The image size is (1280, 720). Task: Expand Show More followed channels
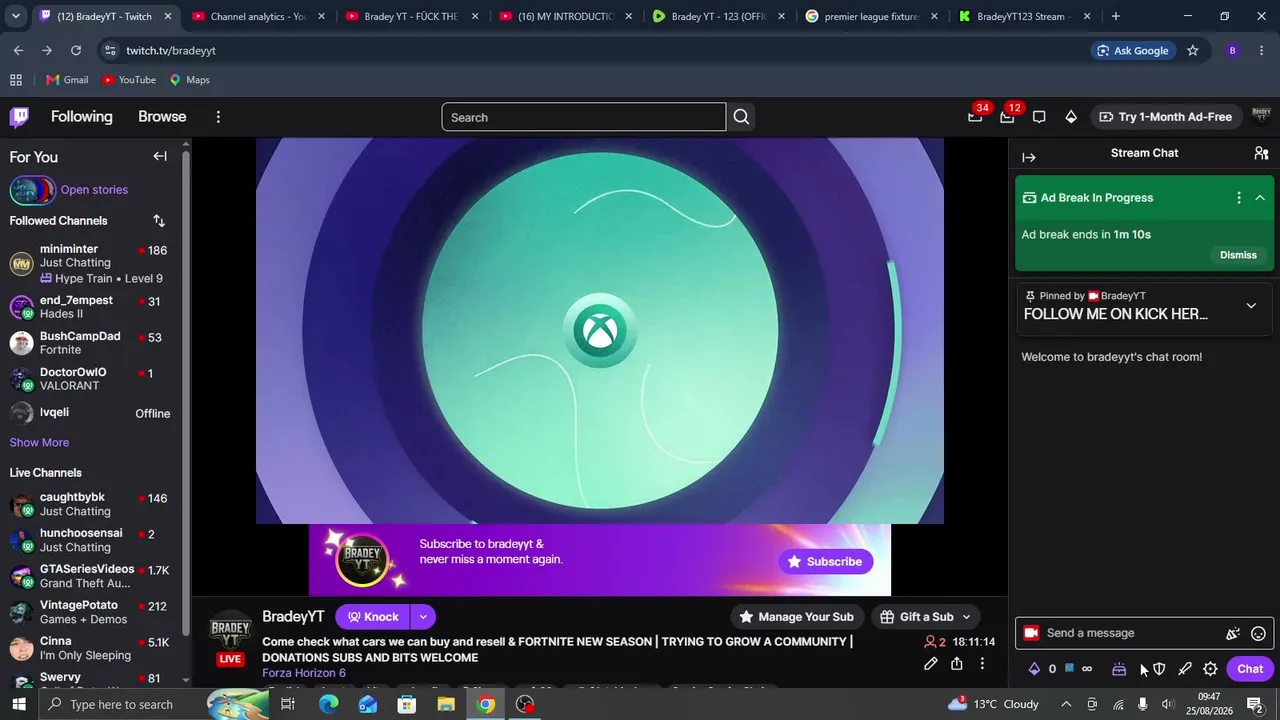coord(39,443)
